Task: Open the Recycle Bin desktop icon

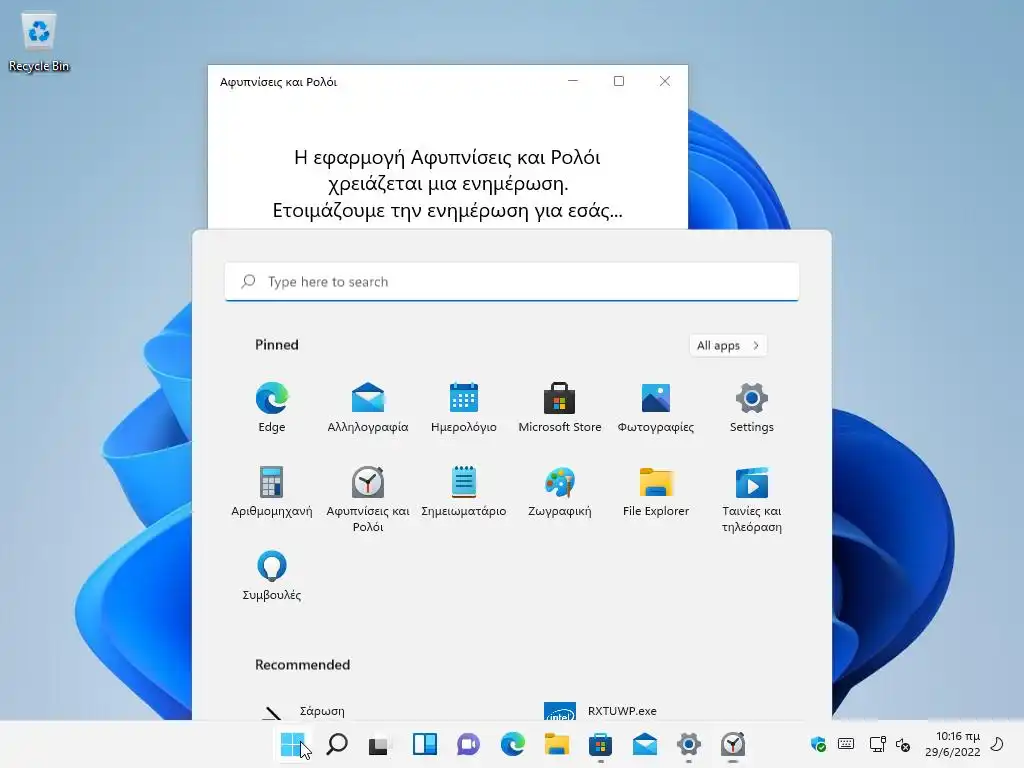Action: click(39, 42)
